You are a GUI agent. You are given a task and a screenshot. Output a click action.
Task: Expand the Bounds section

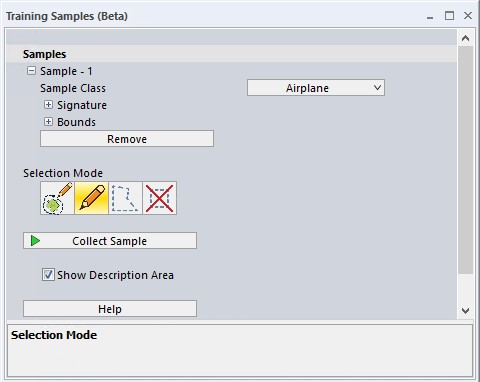point(48,122)
